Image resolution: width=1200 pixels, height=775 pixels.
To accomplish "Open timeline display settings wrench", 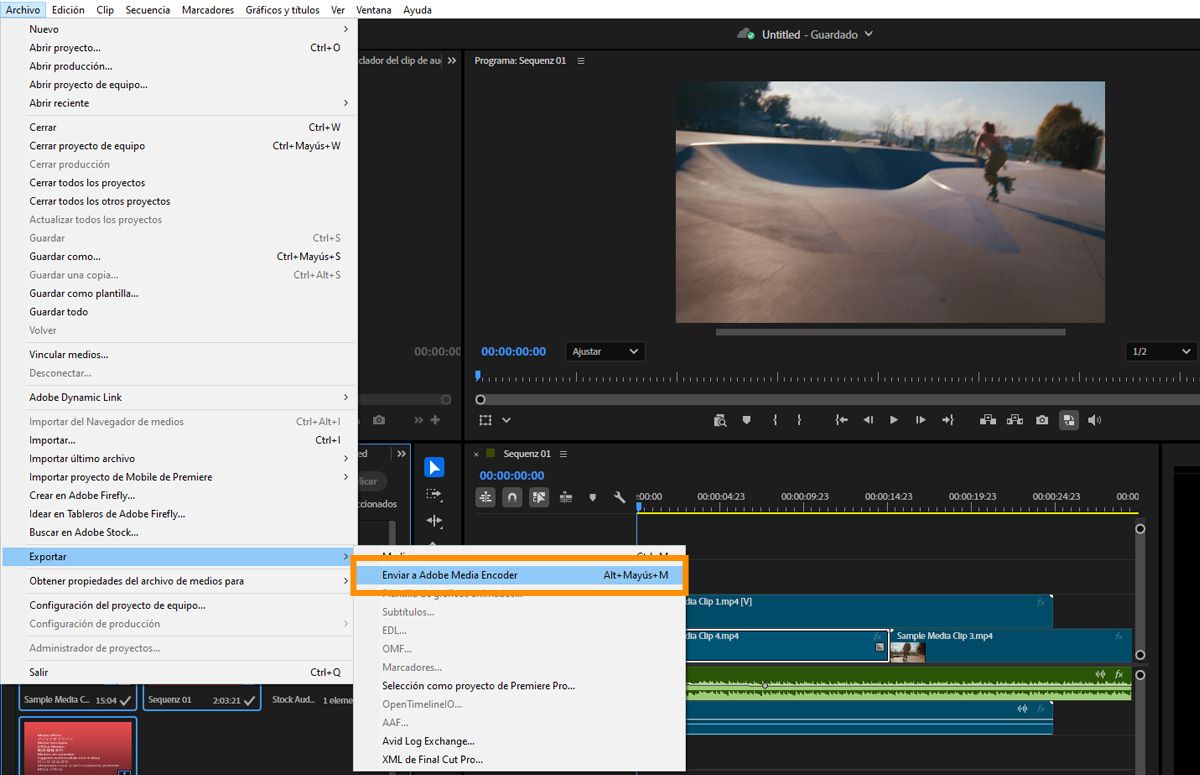I will (x=619, y=497).
